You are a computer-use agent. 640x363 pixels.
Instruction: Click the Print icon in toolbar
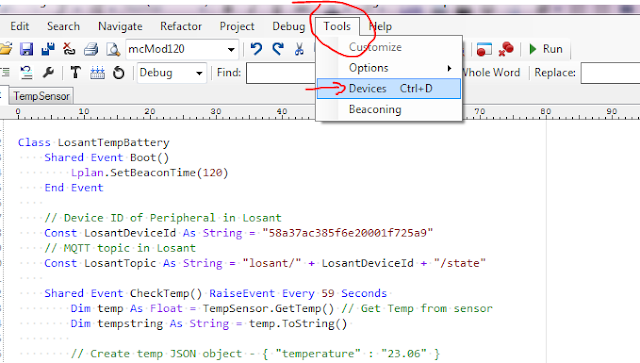click(x=91, y=49)
